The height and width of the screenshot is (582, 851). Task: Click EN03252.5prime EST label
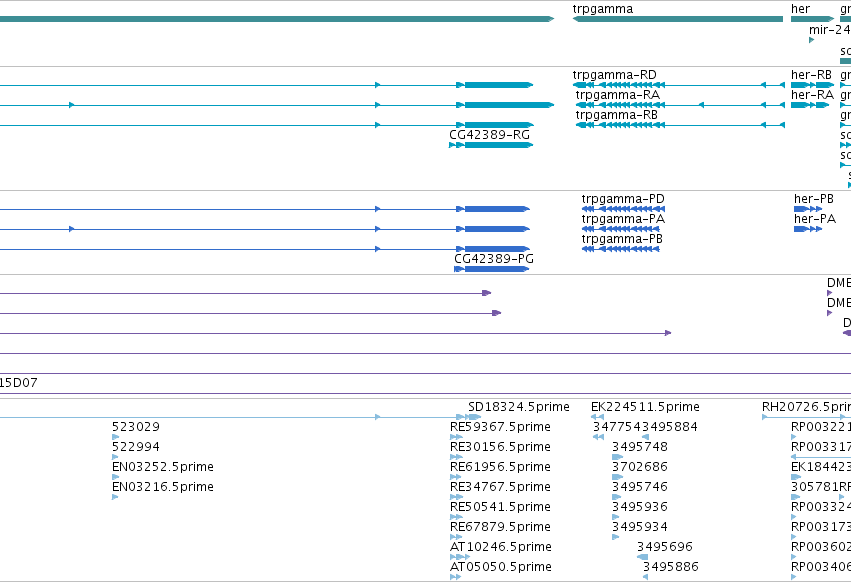click(x=163, y=466)
